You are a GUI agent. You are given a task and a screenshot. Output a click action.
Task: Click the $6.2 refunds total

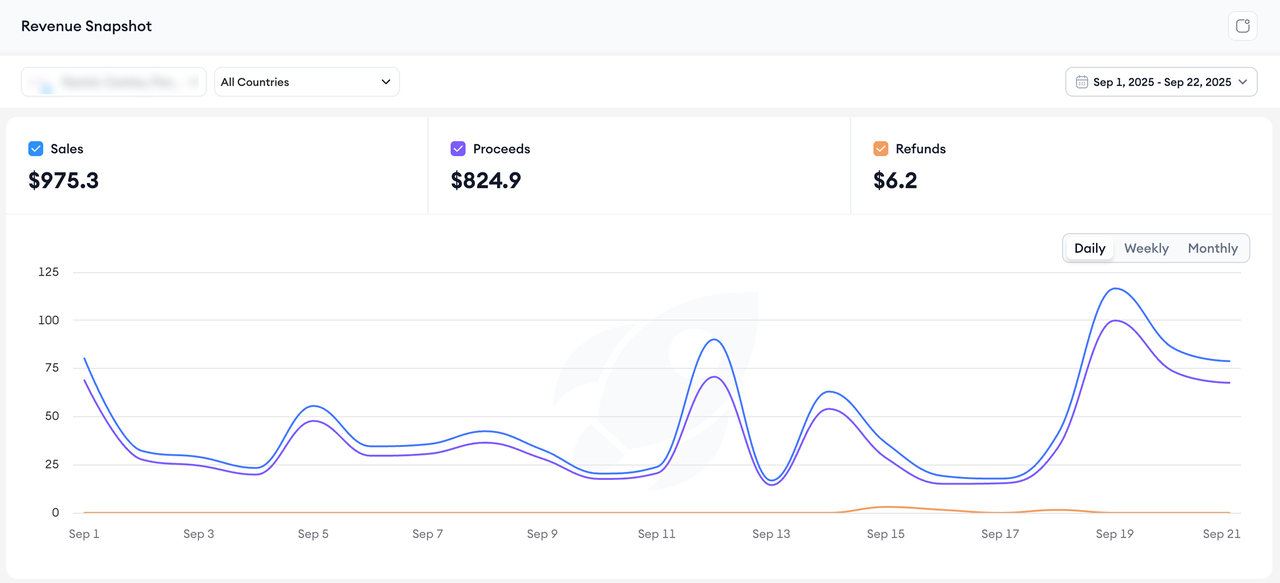coord(895,181)
